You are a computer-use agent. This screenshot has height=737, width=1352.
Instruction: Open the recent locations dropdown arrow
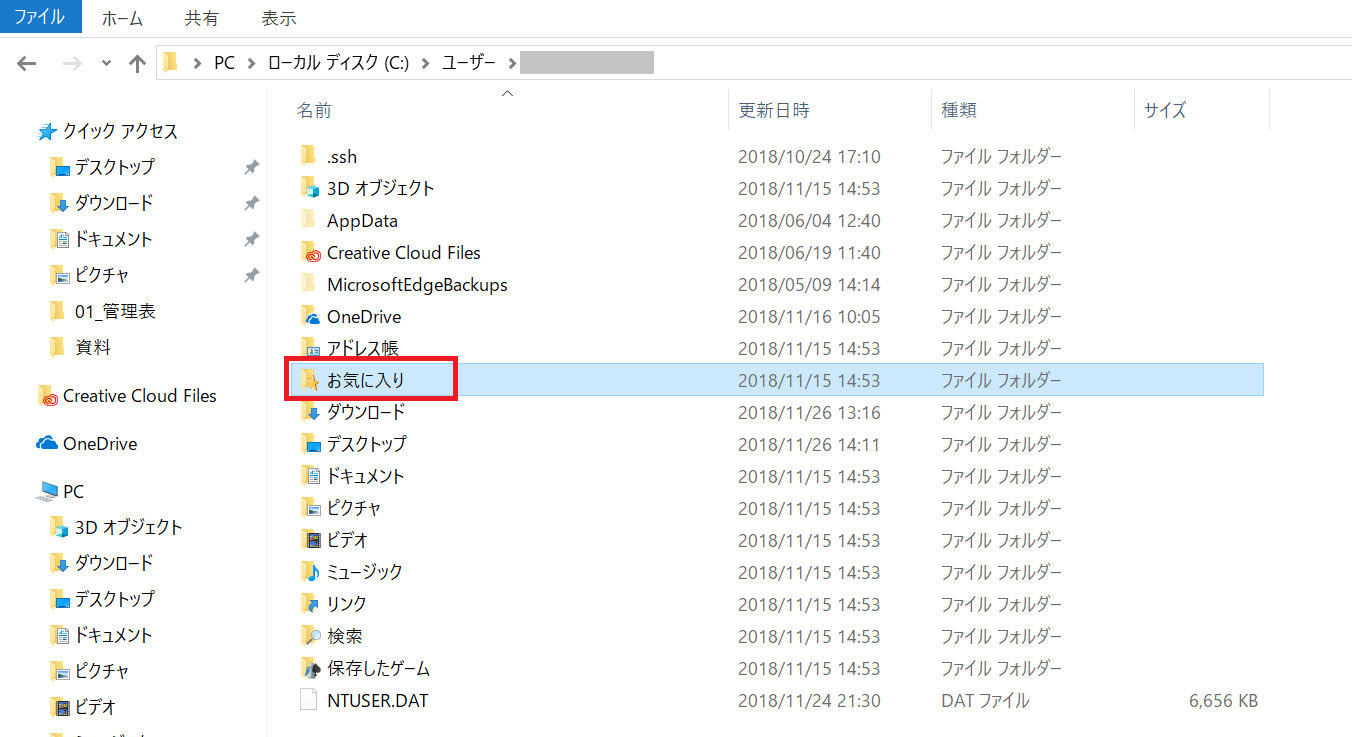[x=107, y=63]
